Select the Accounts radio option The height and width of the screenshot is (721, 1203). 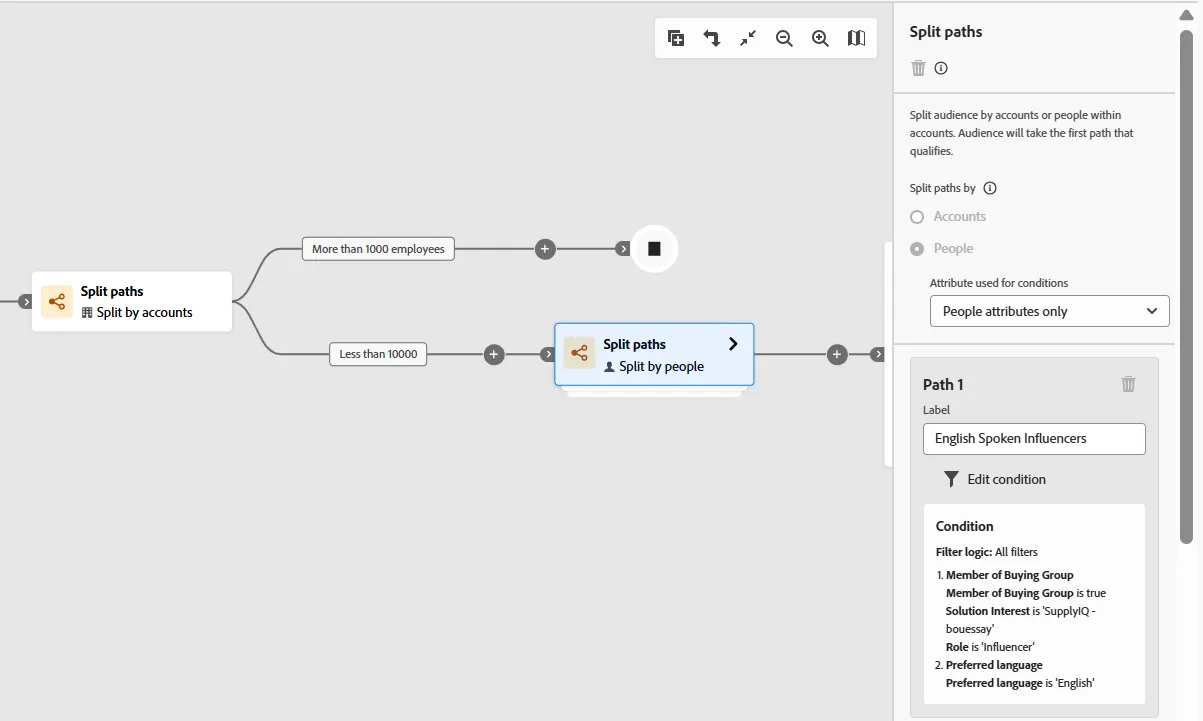[x=917, y=217]
